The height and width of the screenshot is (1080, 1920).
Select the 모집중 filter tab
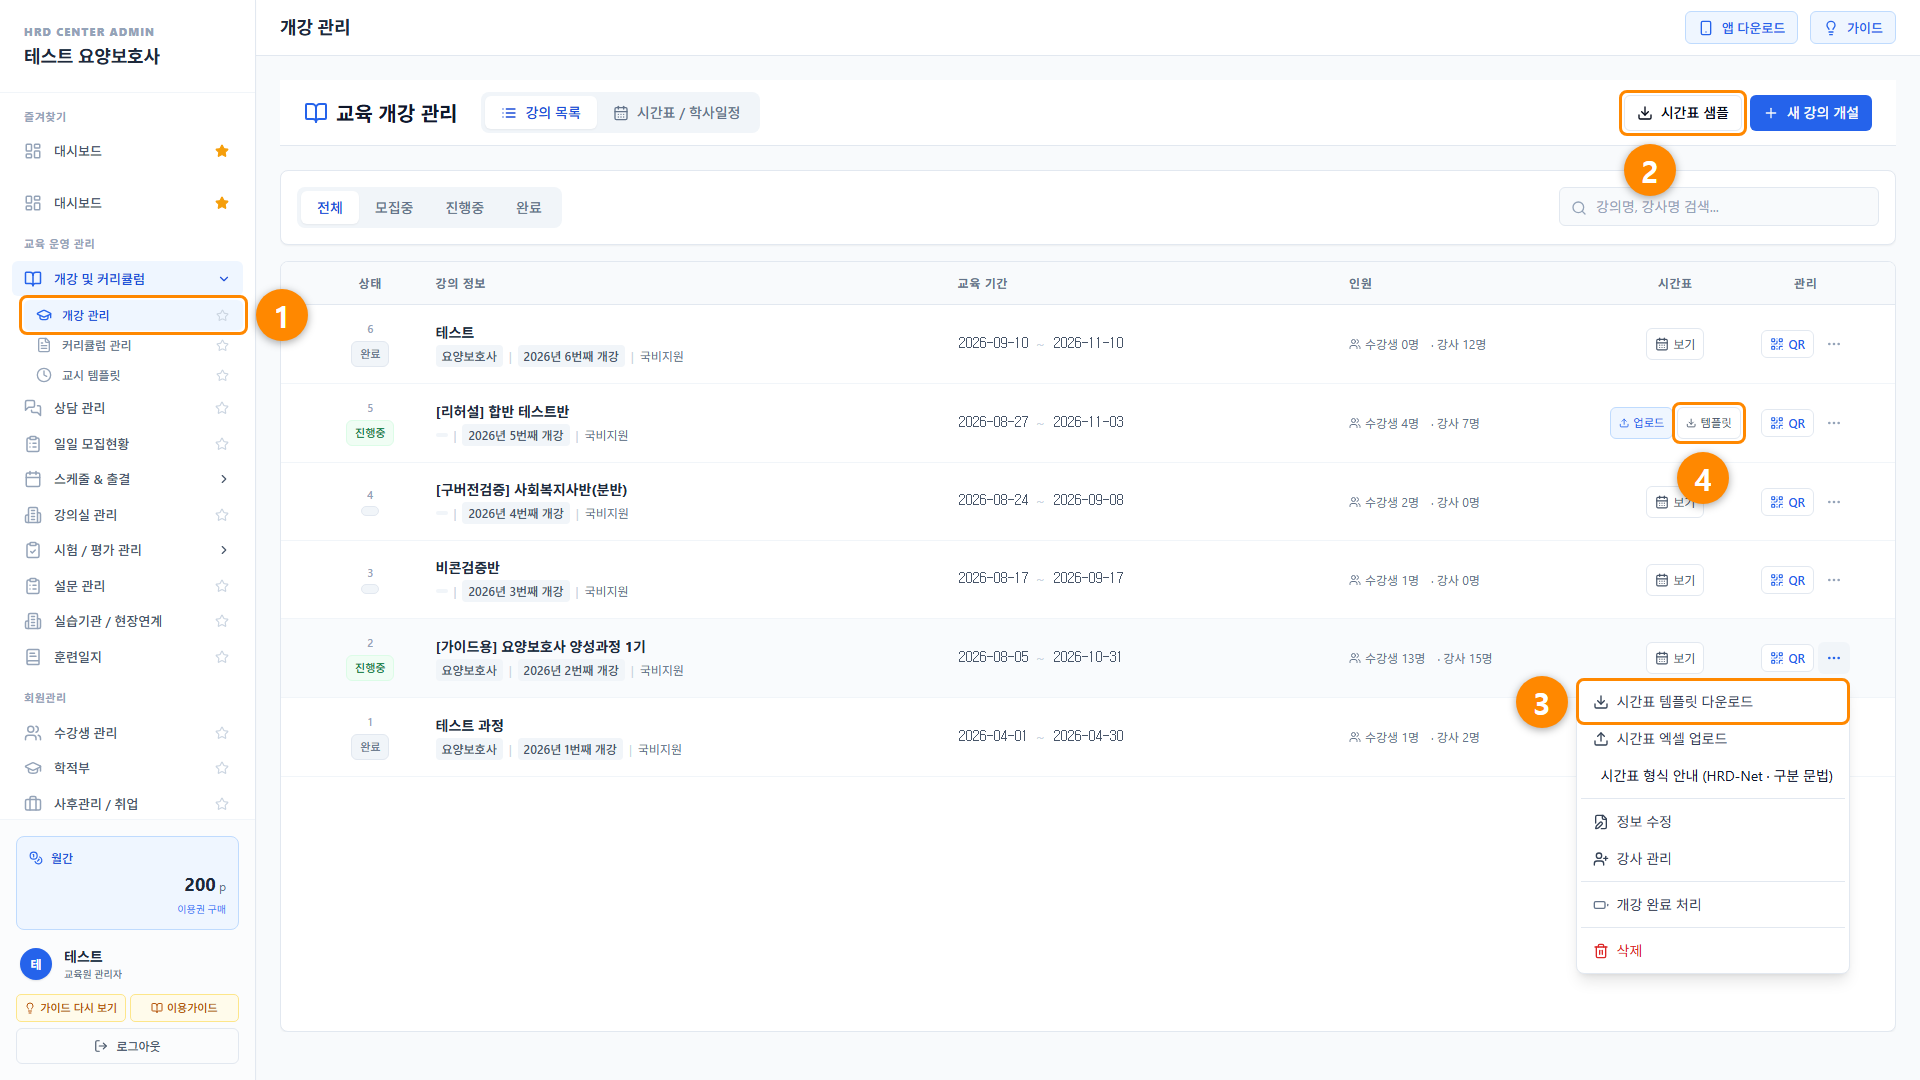394,208
